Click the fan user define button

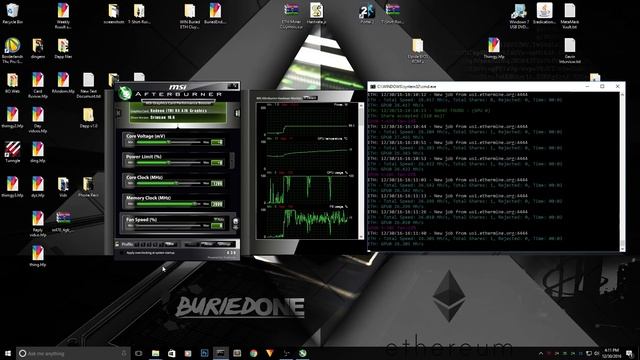pos(236,221)
